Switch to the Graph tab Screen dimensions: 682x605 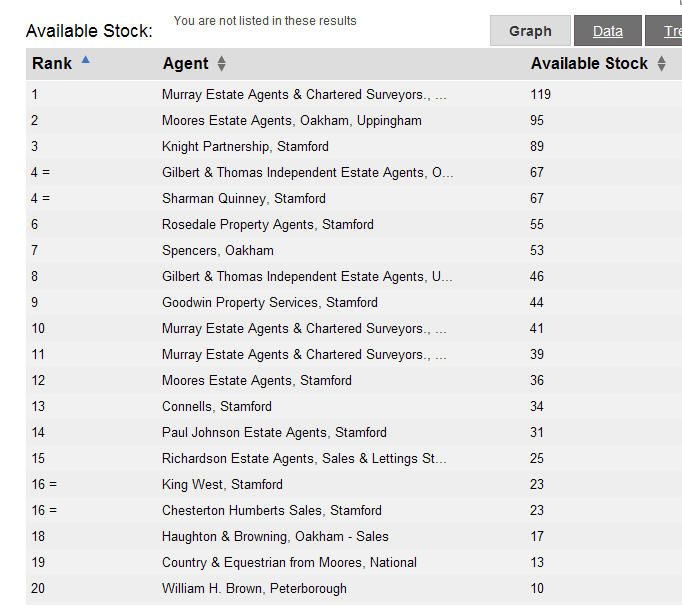coord(530,31)
